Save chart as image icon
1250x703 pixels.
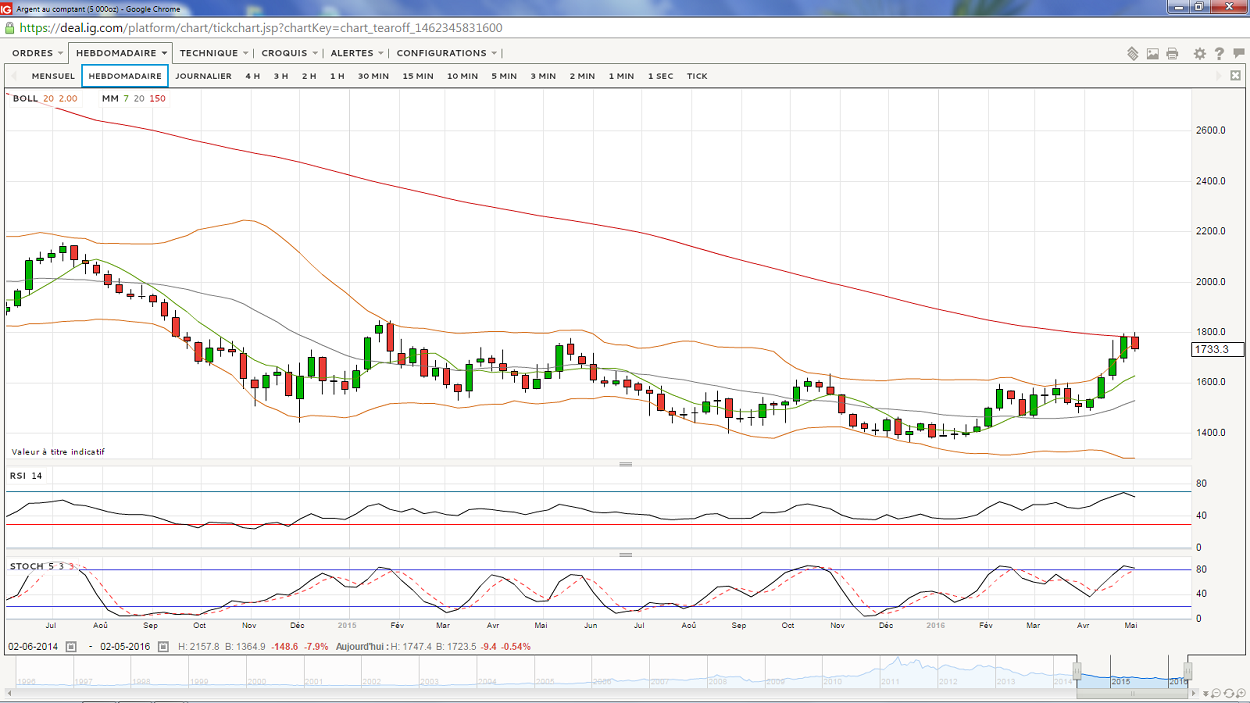1153,53
